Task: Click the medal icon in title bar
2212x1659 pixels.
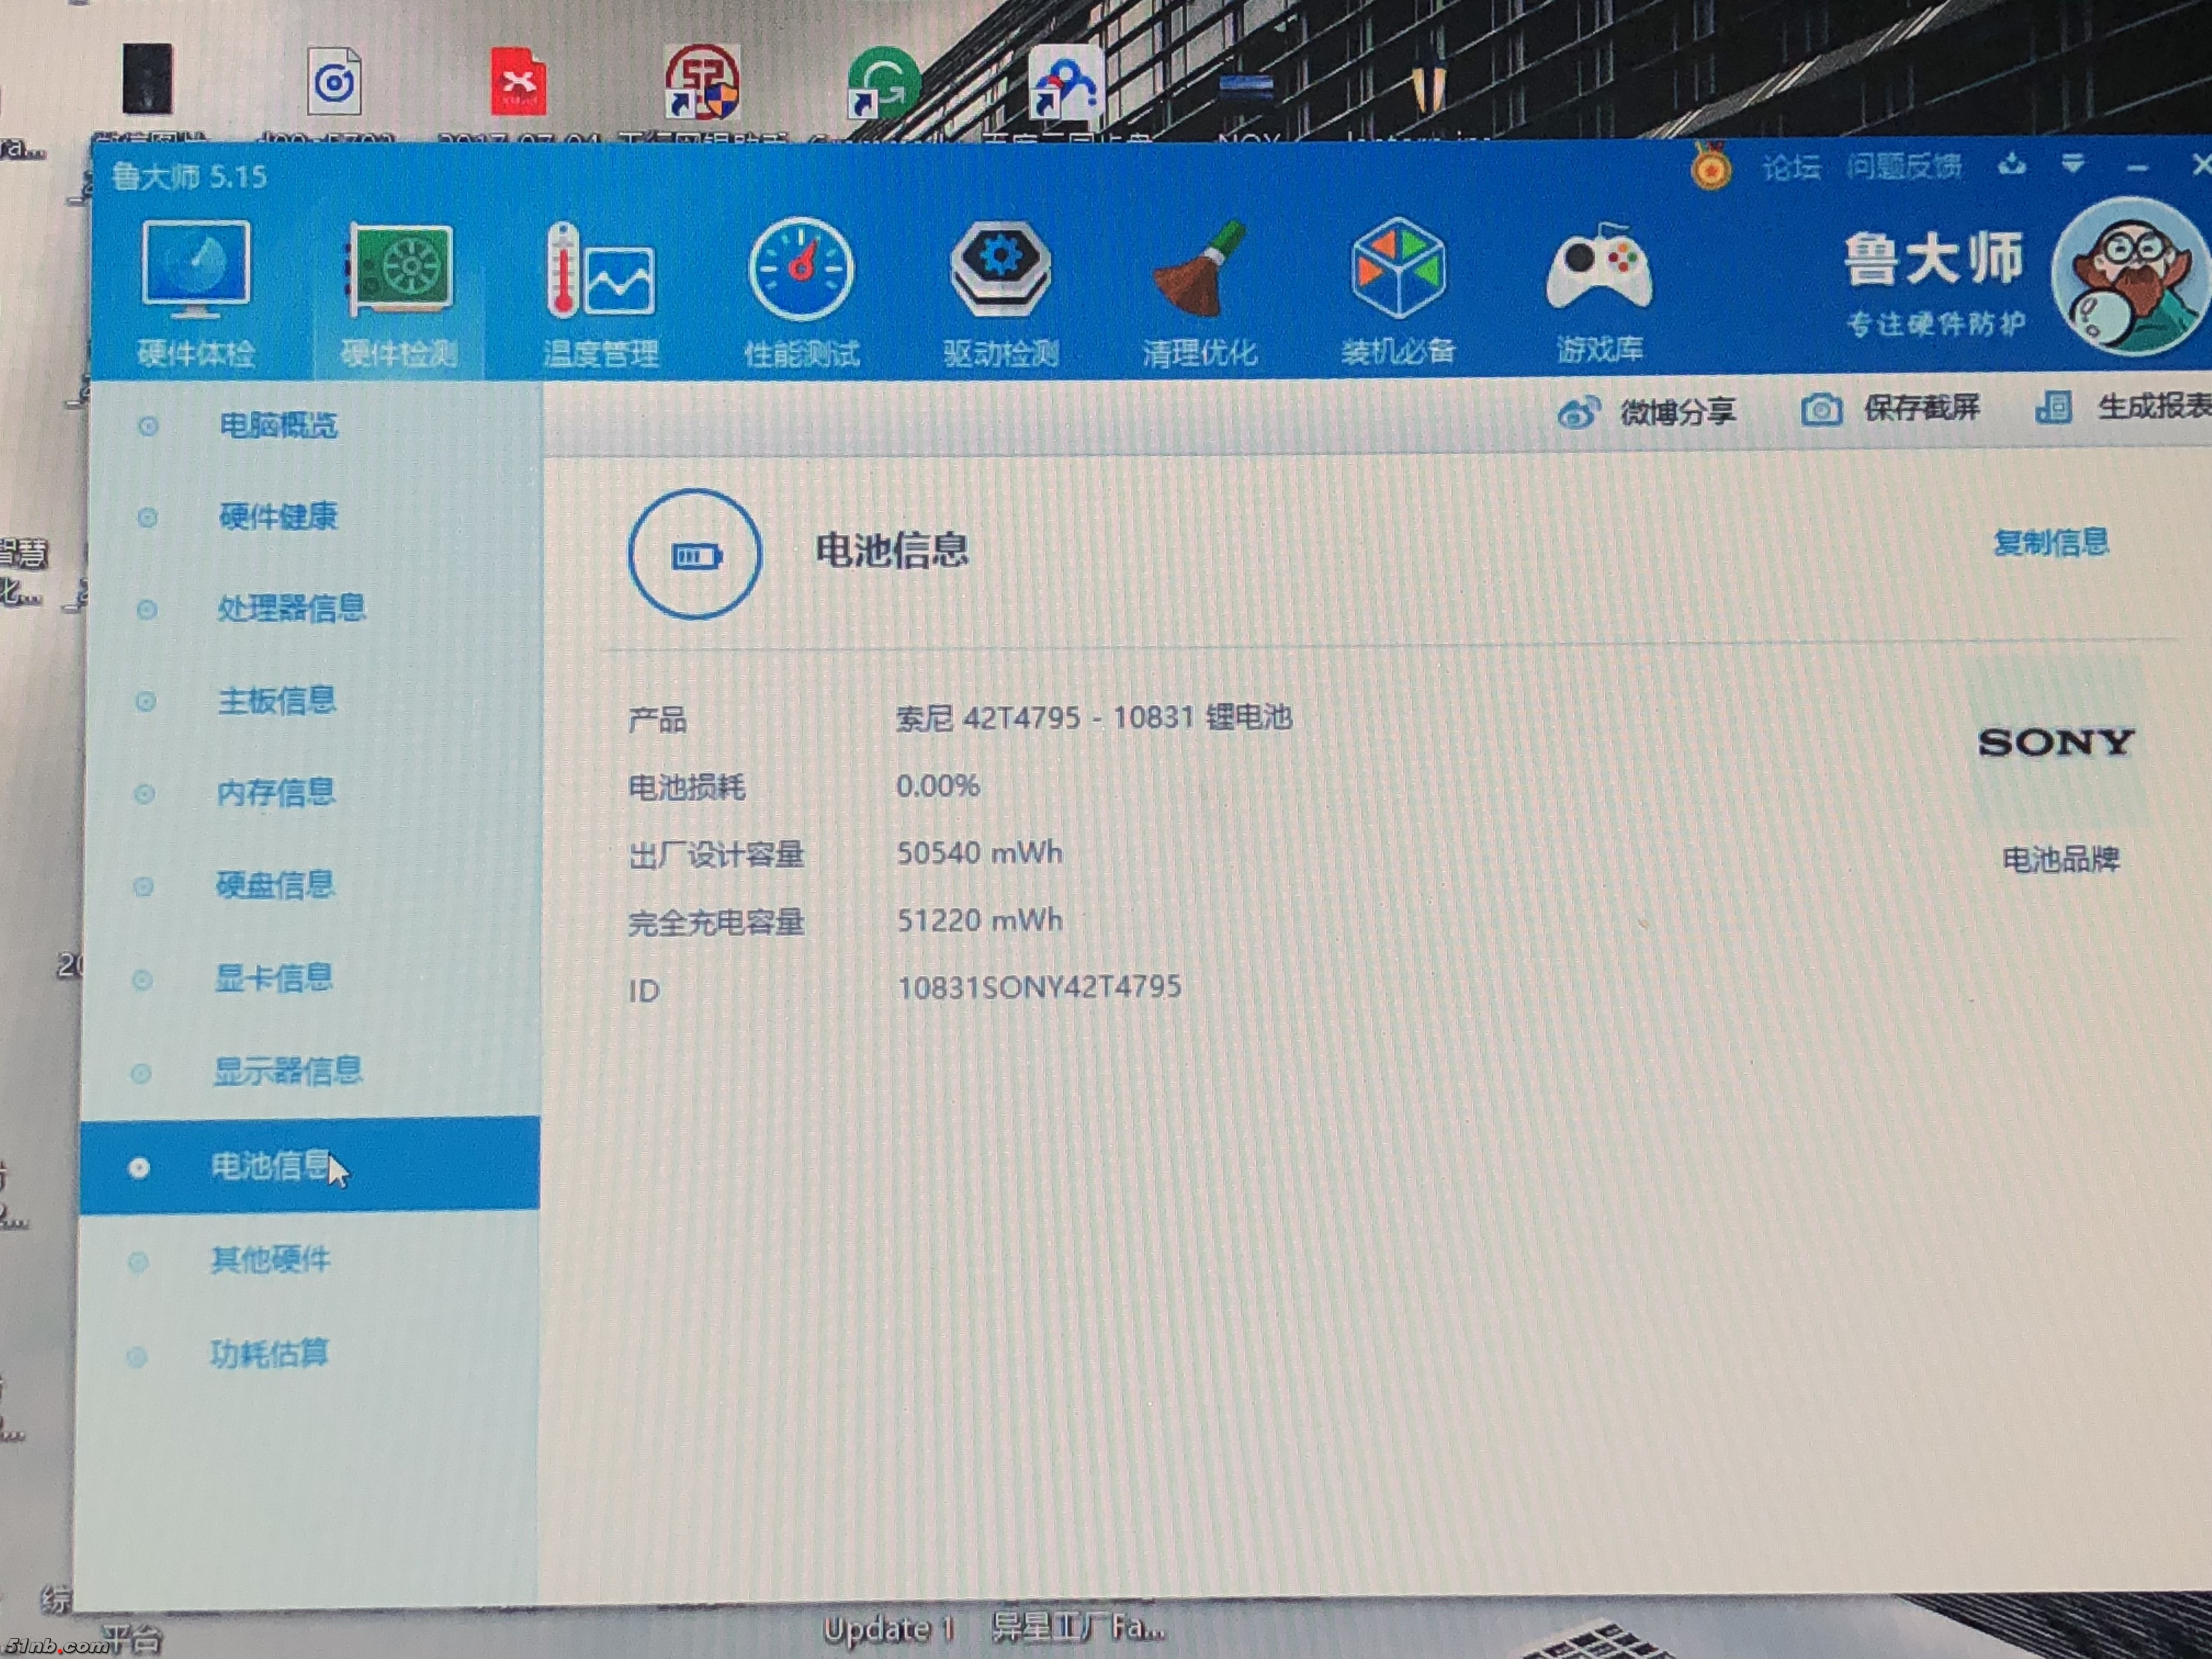Action: pyautogui.click(x=1711, y=168)
